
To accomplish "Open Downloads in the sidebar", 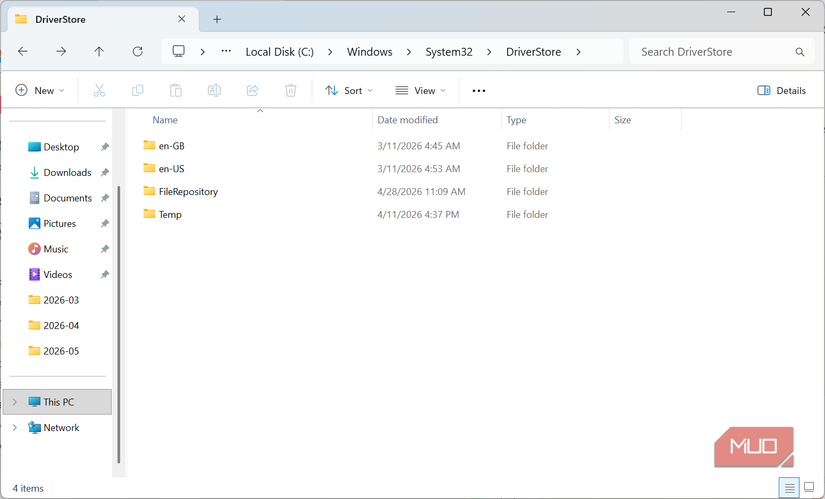I will 67,173.
